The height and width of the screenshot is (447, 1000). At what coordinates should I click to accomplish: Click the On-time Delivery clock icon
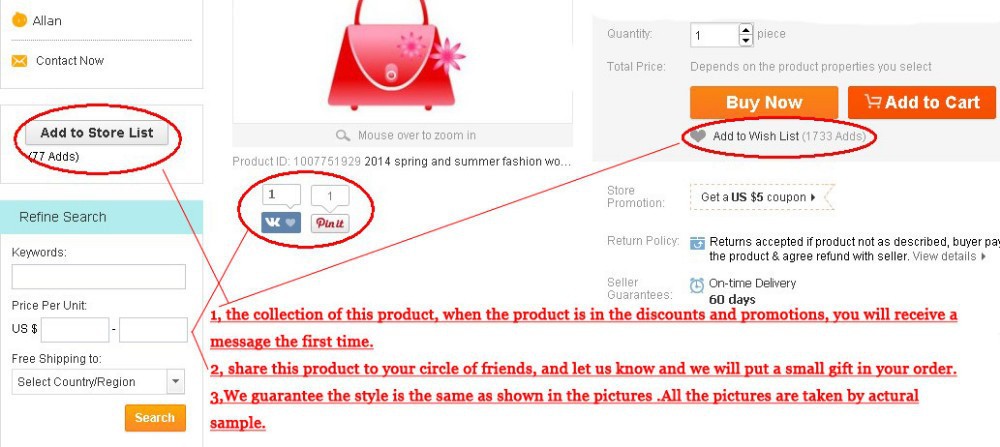tap(697, 285)
